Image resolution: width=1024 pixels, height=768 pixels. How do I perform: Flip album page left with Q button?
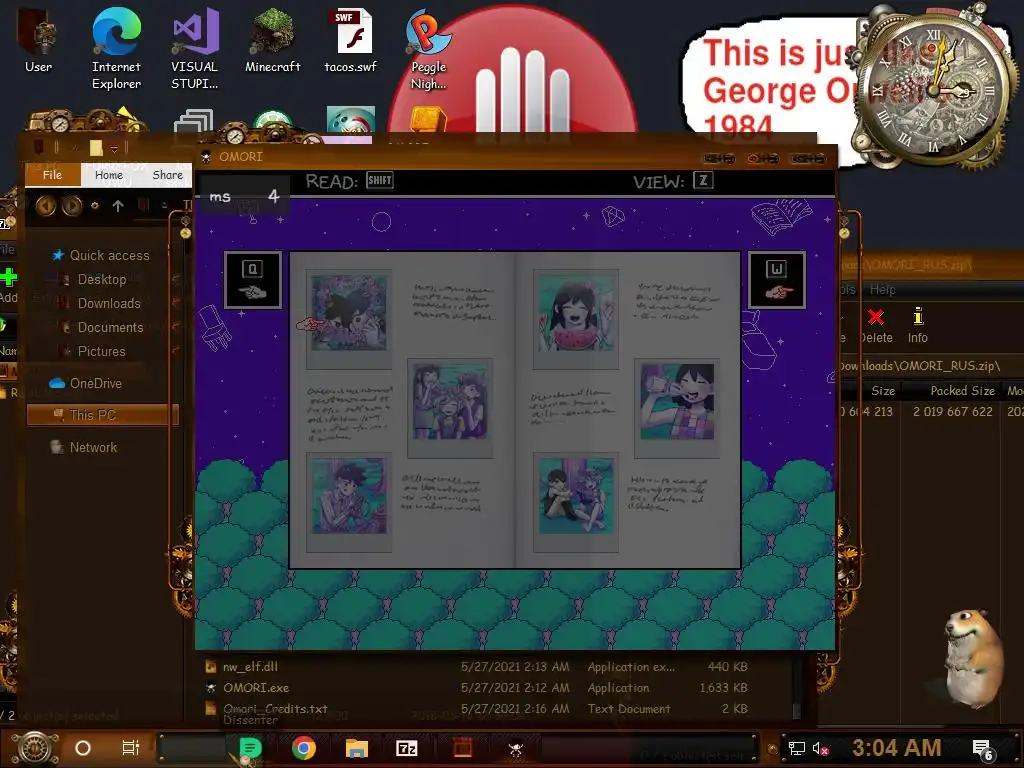[253, 280]
